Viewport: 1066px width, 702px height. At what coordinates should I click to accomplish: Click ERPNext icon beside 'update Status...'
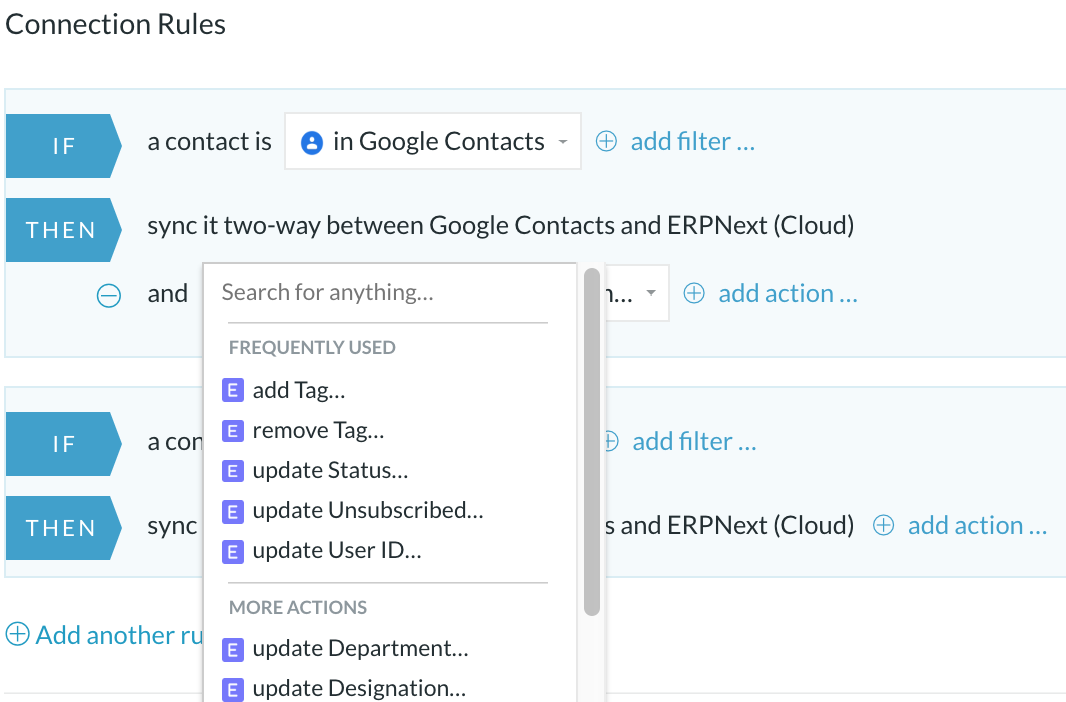tap(233, 471)
